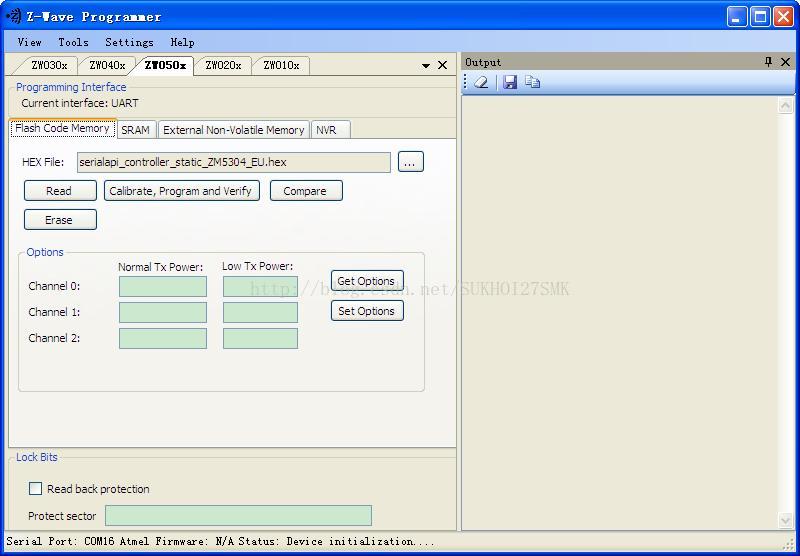Pin the Output panel
This screenshot has height=556, width=800.
[x=768, y=62]
